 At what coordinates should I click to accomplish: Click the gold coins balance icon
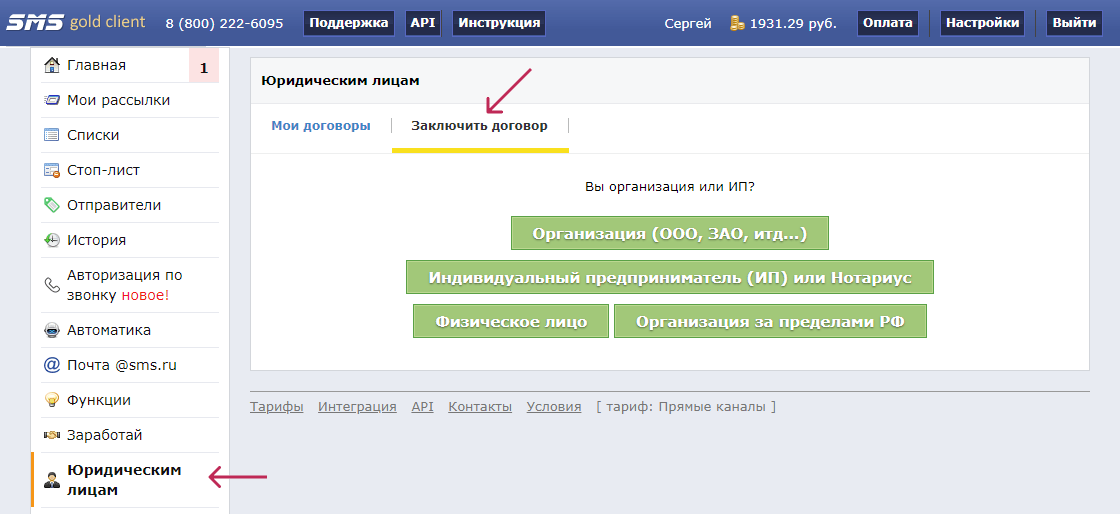click(737, 23)
